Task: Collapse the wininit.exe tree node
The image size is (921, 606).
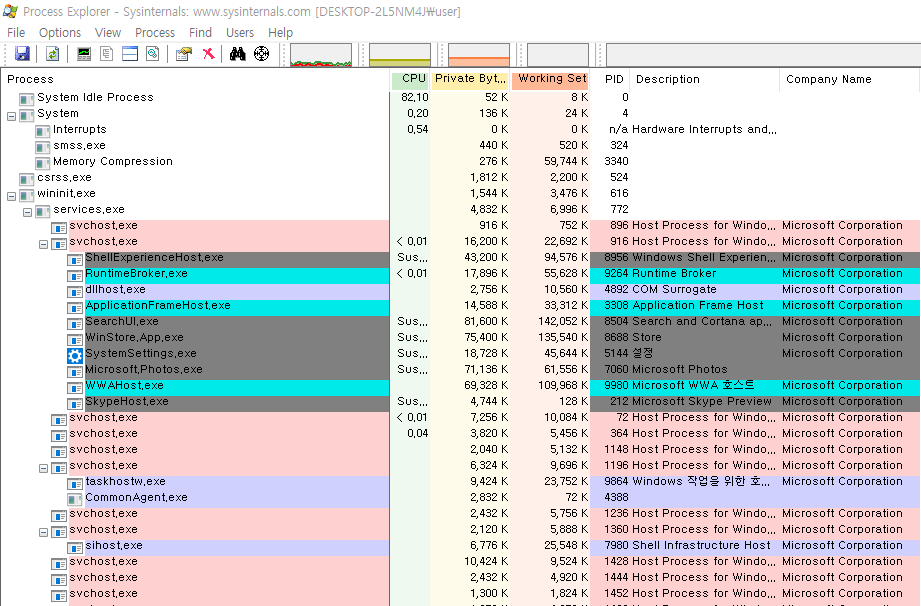Action: point(11,197)
